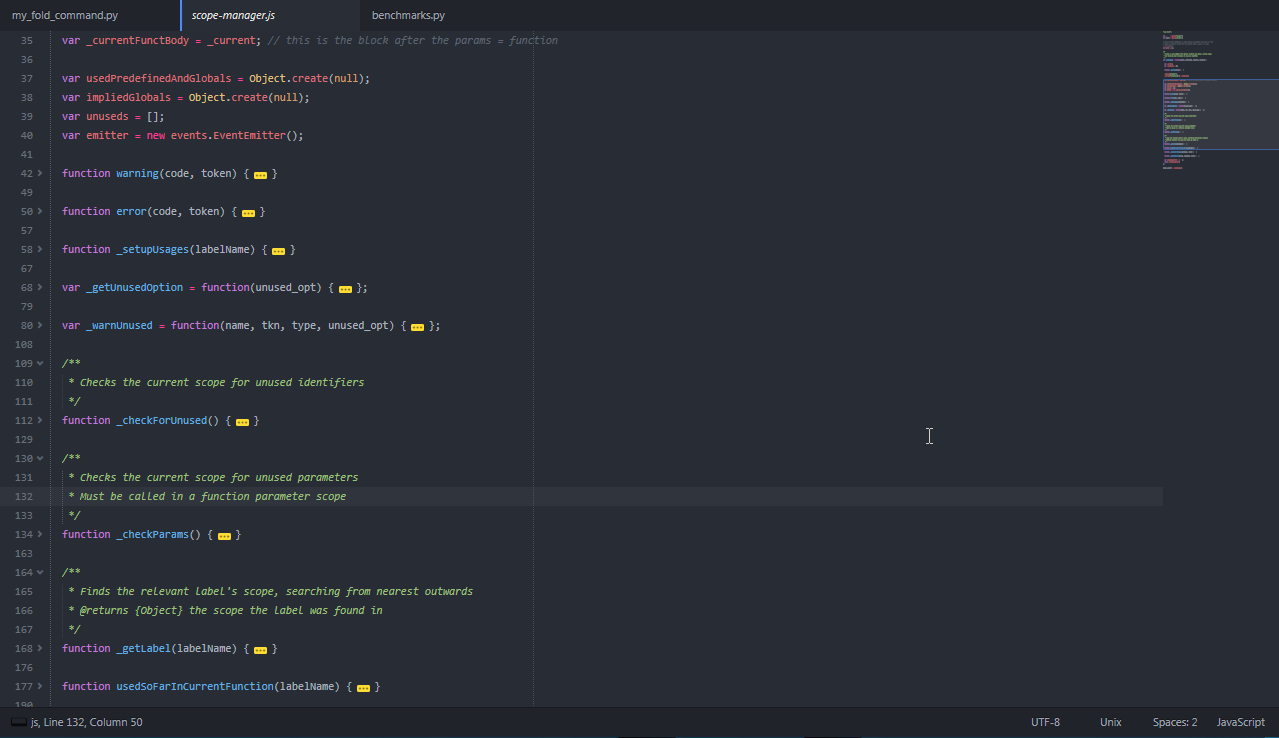Click fold marker in _getUnusedOption function
This screenshot has width=1279, height=738.
(x=345, y=288)
